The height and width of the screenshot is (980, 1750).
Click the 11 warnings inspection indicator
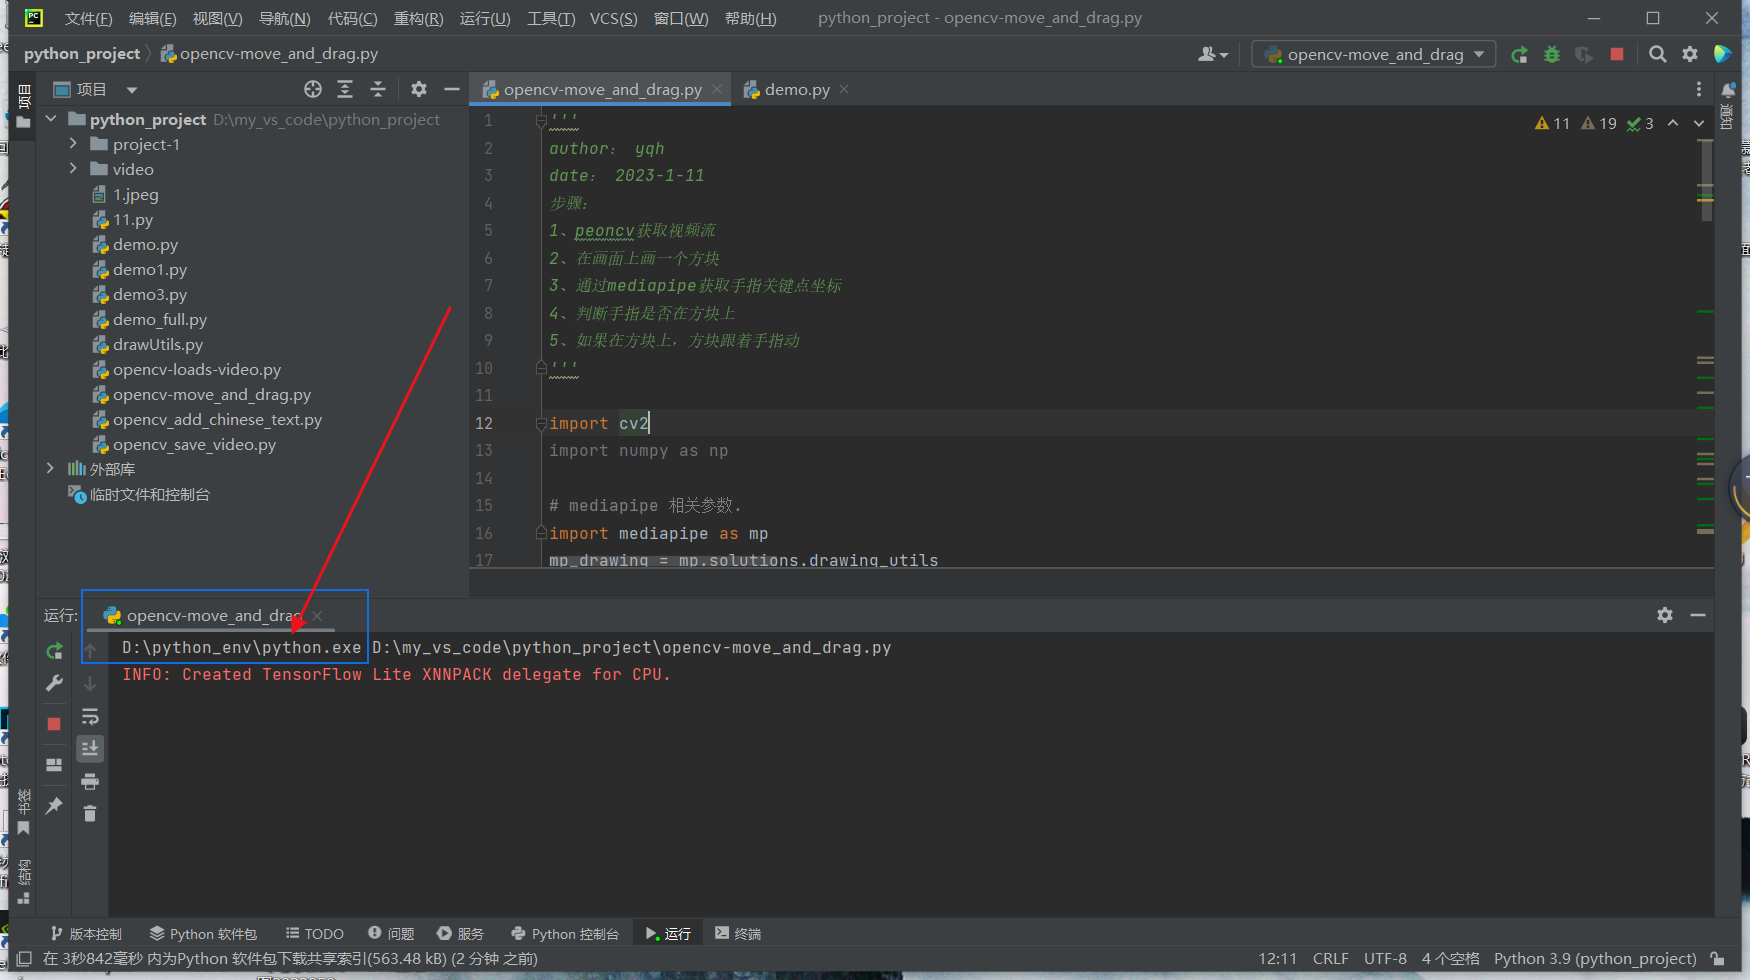point(1551,122)
